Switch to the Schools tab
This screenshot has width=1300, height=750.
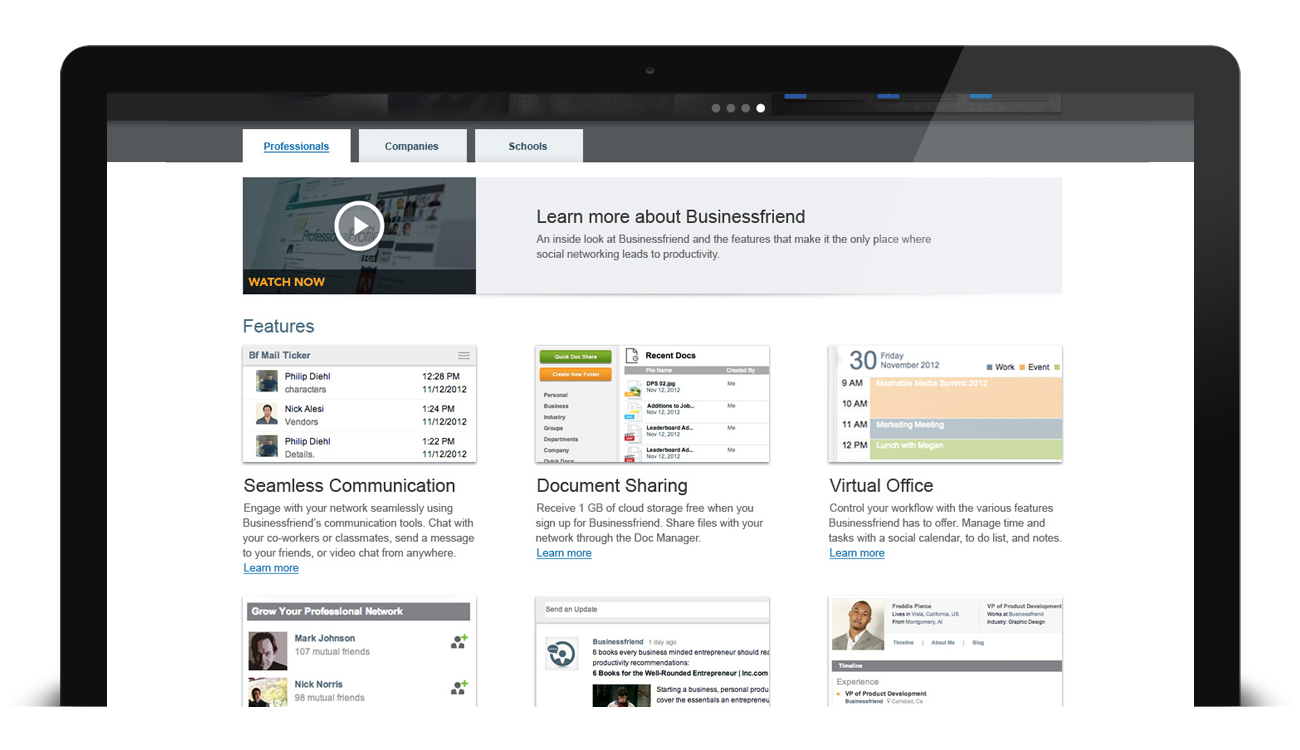[528, 146]
